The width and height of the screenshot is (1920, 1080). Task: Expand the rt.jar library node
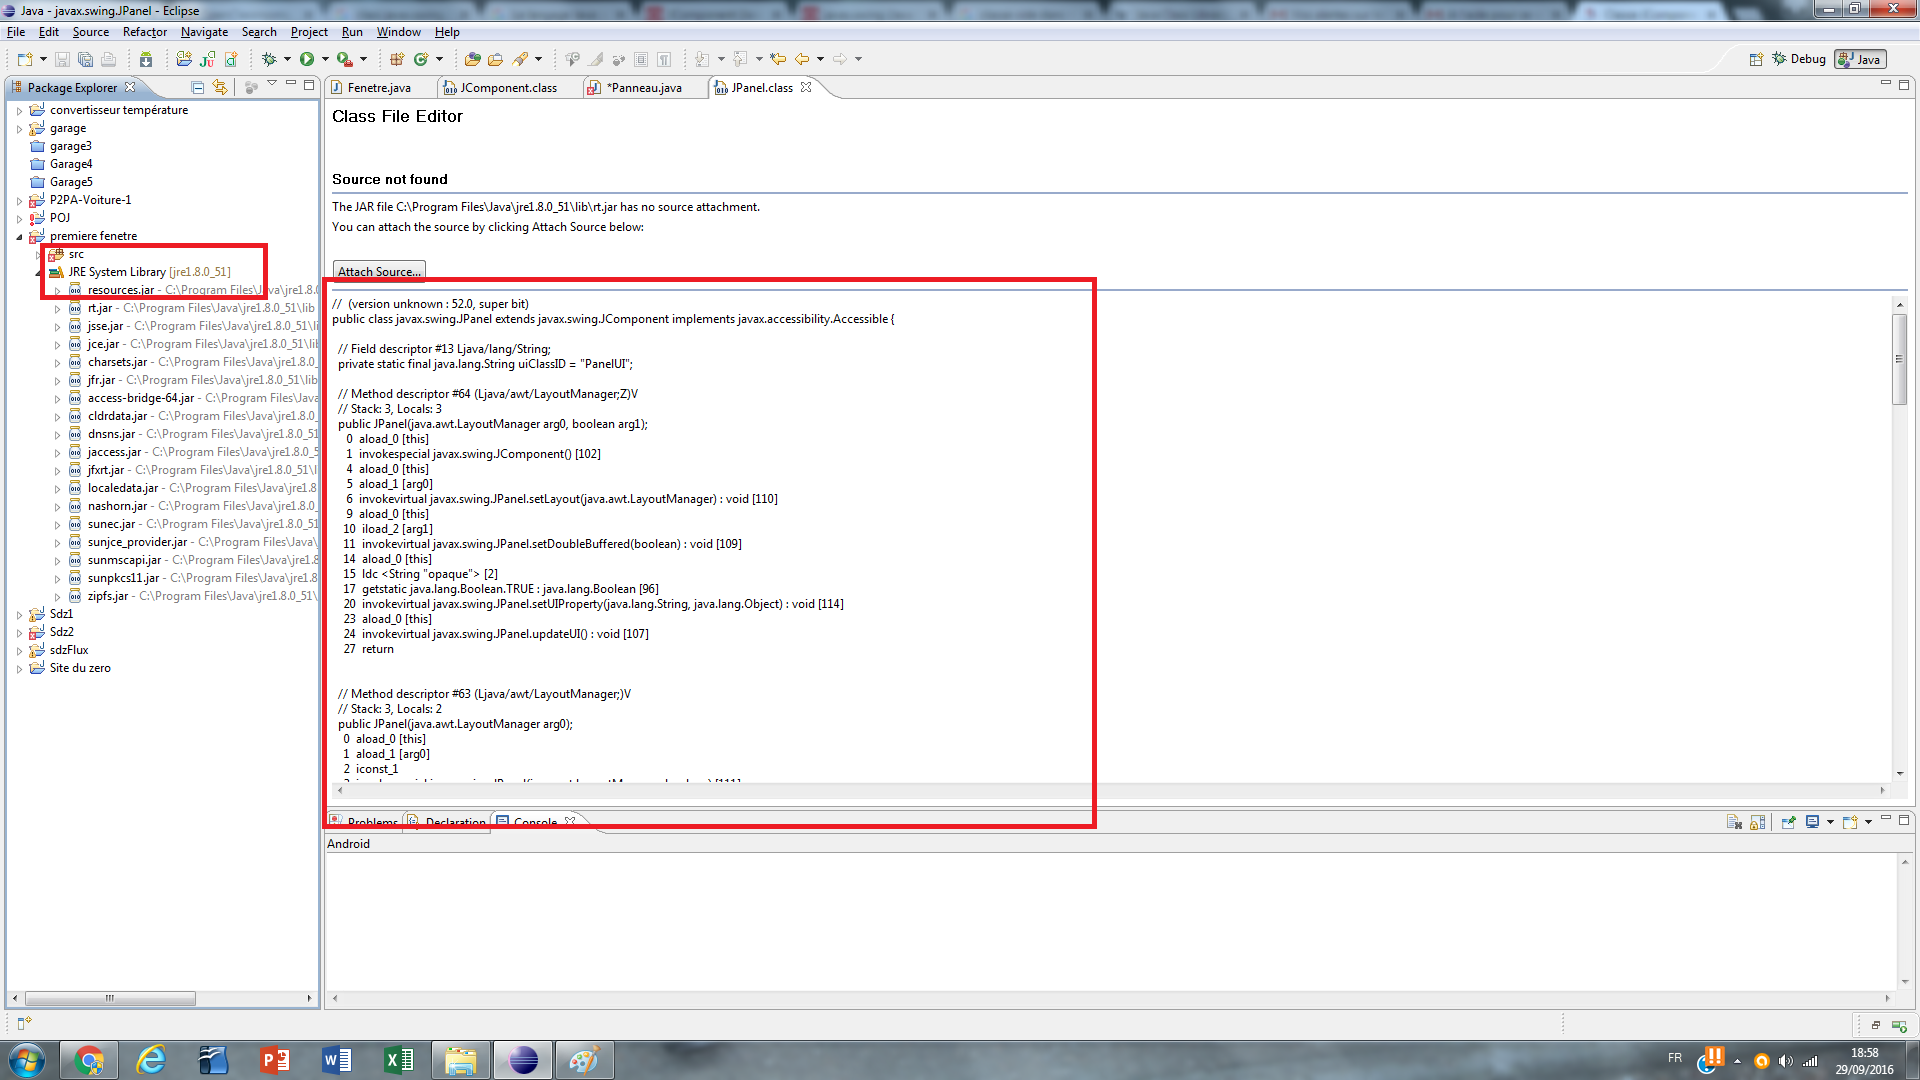[x=57, y=309]
